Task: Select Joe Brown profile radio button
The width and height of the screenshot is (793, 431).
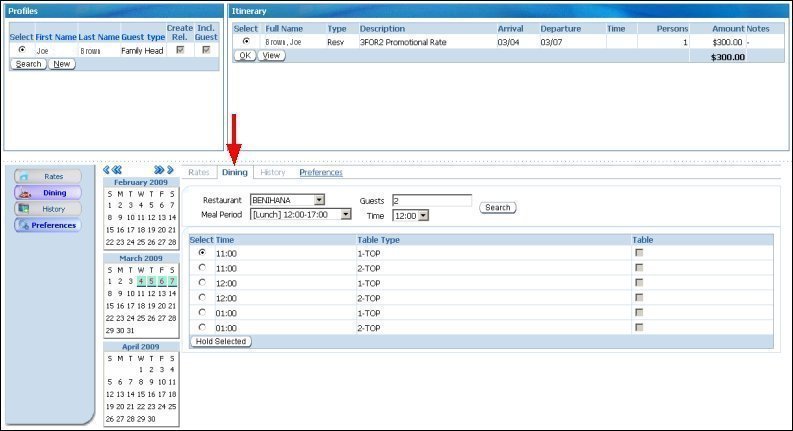Action: pyautogui.click(x=22, y=50)
